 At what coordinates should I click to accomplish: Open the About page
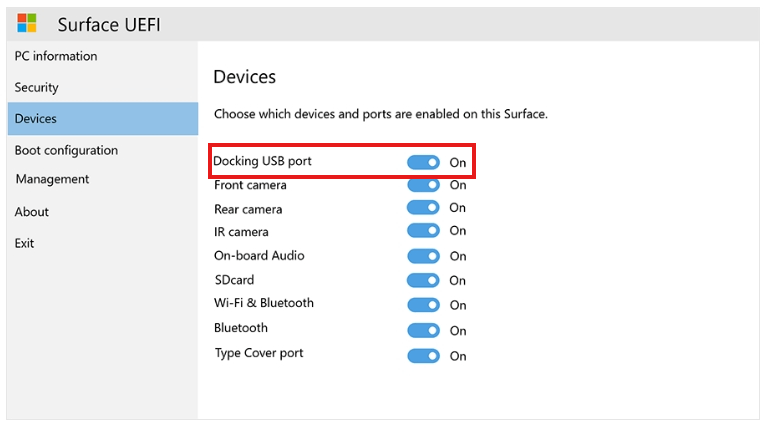pyautogui.click(x=32, y=212)
